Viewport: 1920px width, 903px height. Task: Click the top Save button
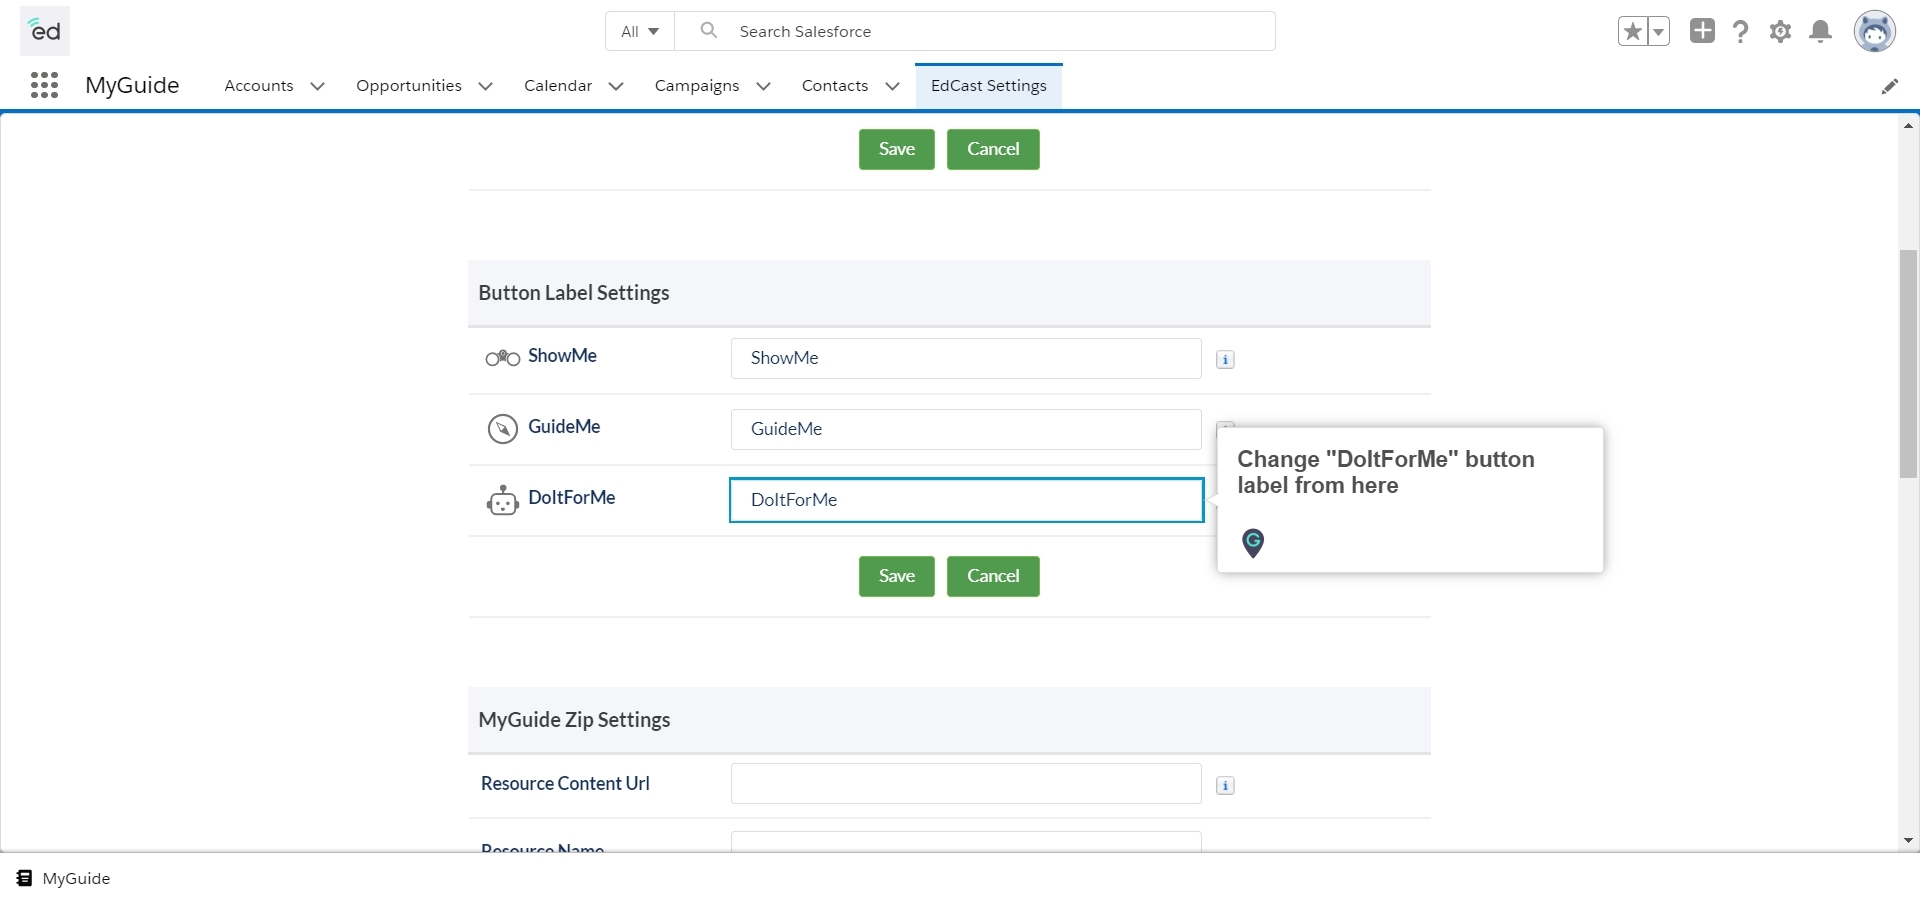(x=897, y=149)
